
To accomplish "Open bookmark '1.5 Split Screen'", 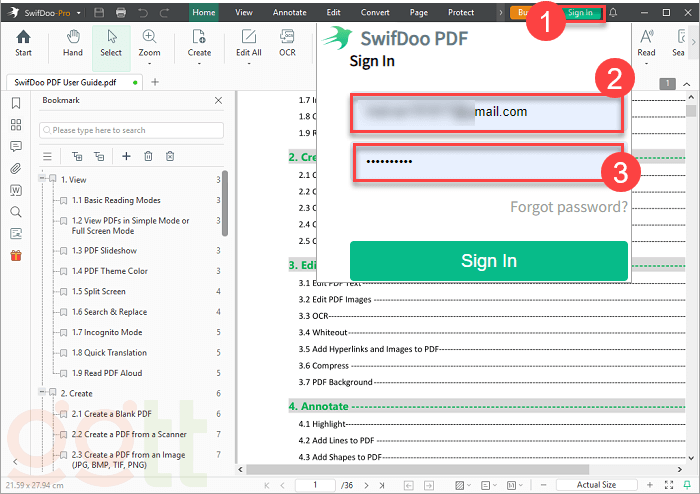I will point(98,291).
